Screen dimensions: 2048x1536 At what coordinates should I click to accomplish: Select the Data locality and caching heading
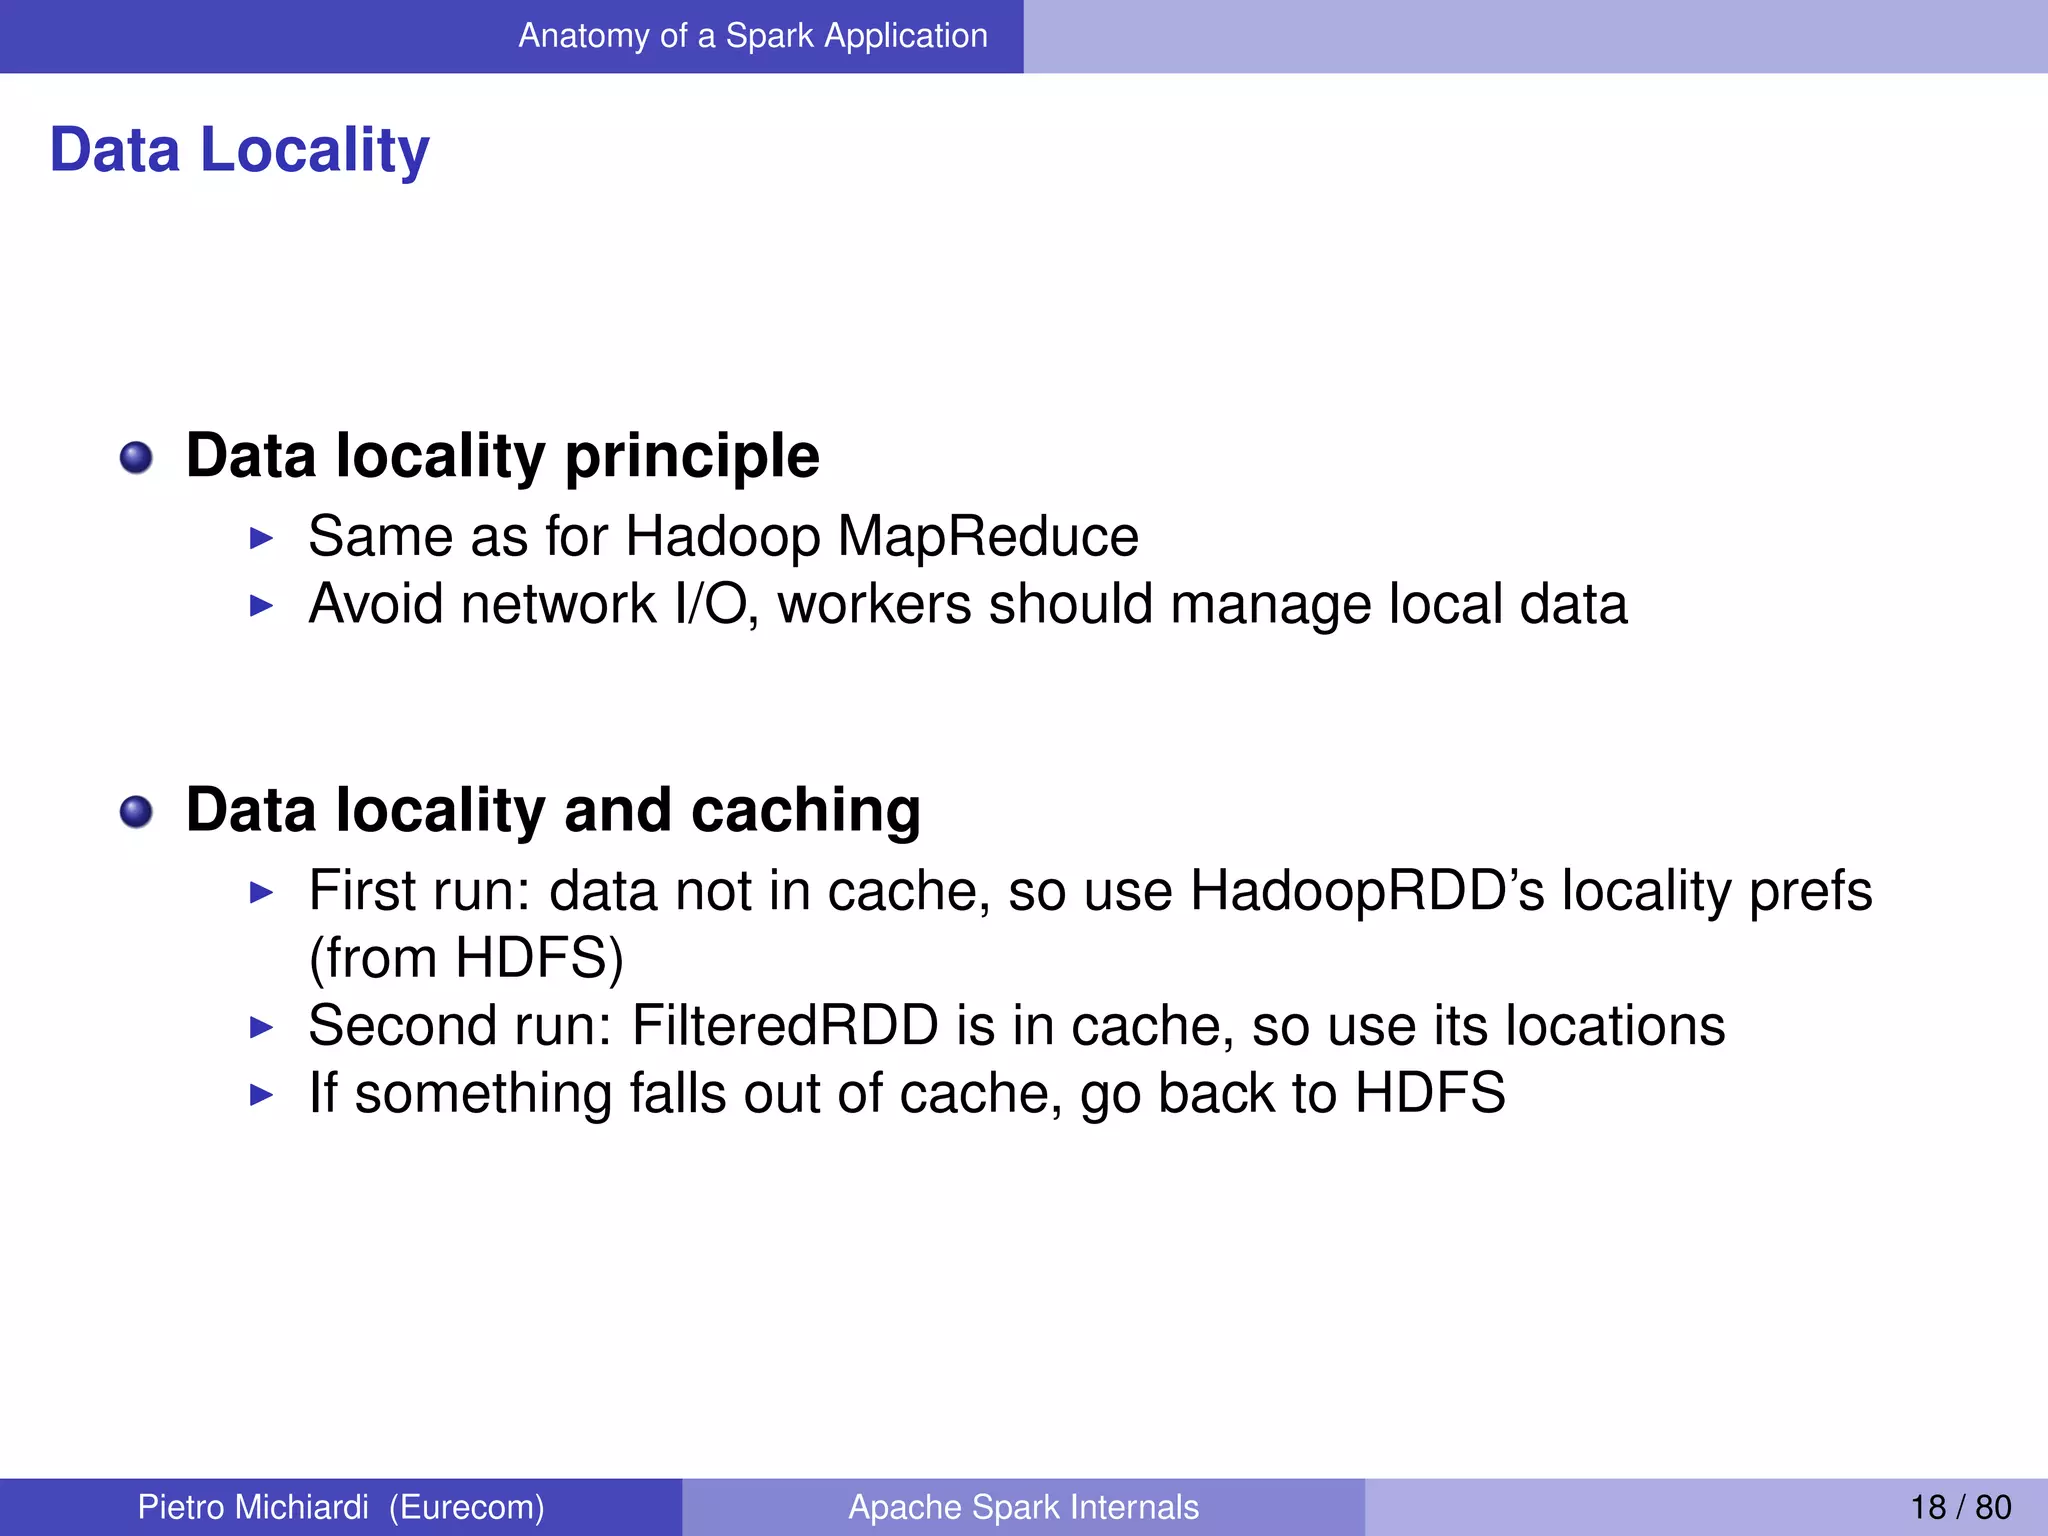(553, 810)
